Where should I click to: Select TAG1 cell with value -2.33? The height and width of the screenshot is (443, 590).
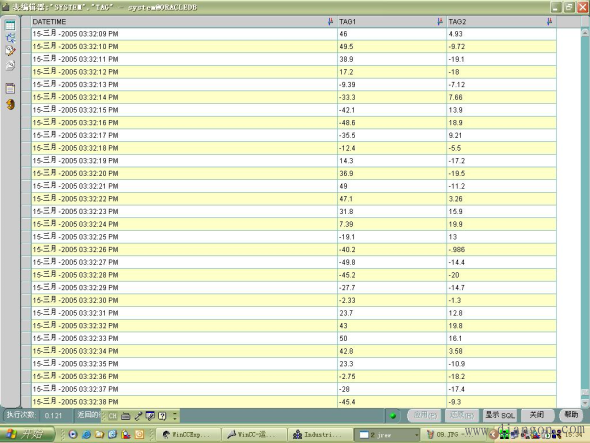392,300
